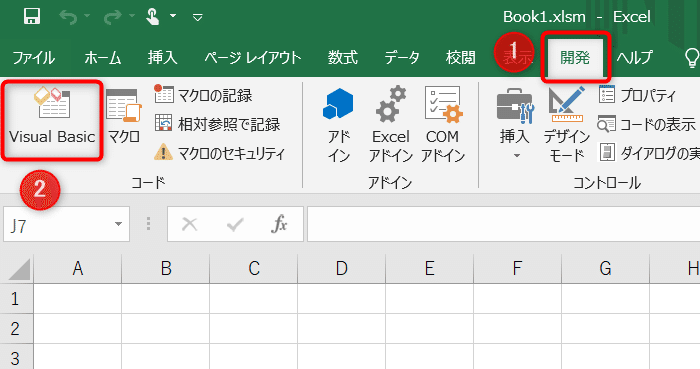Open COM アドイン dialog

click(442, 124)
